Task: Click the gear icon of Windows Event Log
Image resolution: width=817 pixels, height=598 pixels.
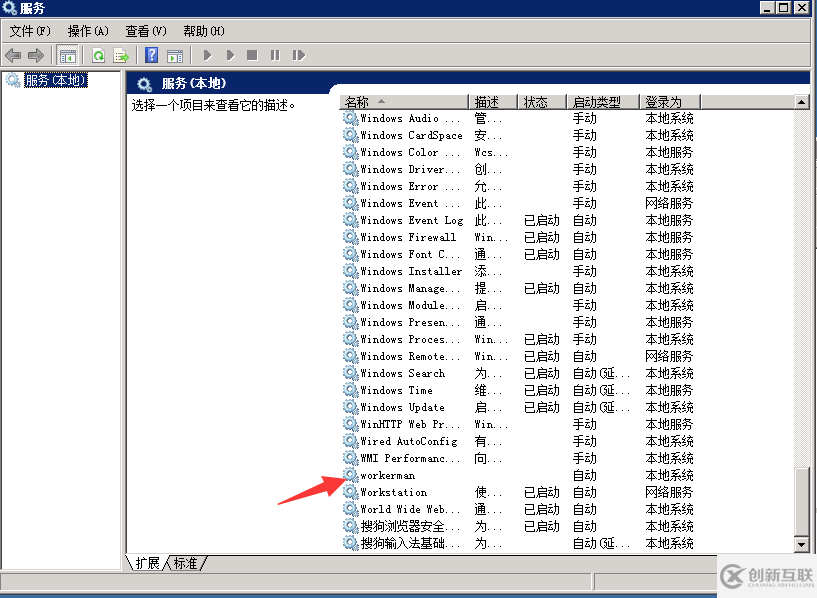Action: (350, 220)
